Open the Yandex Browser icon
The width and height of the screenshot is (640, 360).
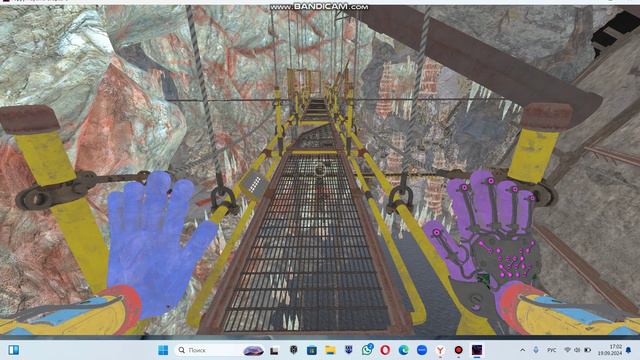(440, 350)
